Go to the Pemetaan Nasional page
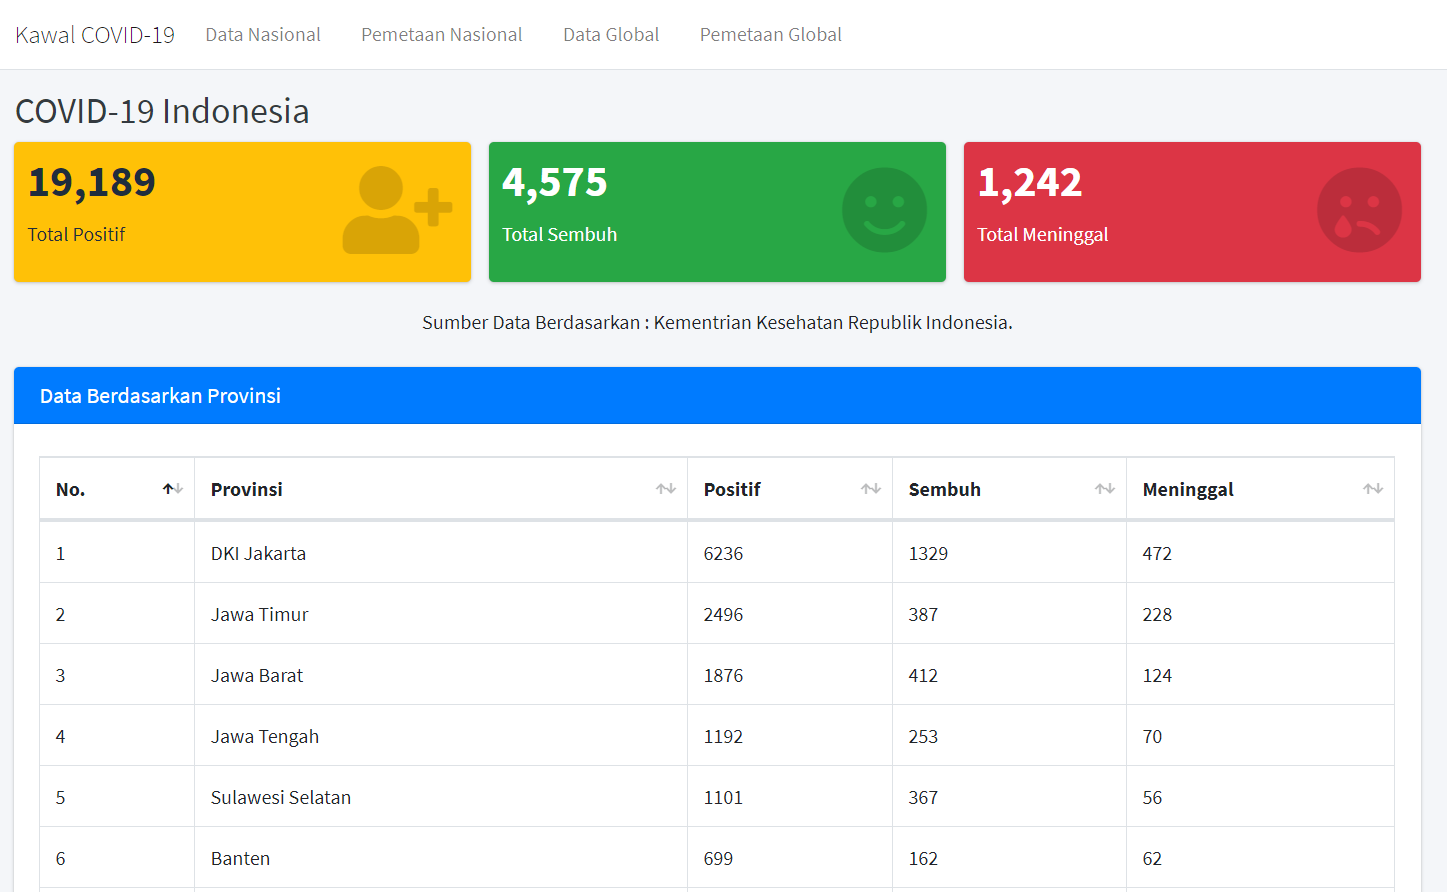Screen dimensions: 1447x892 tap(442, 35)
